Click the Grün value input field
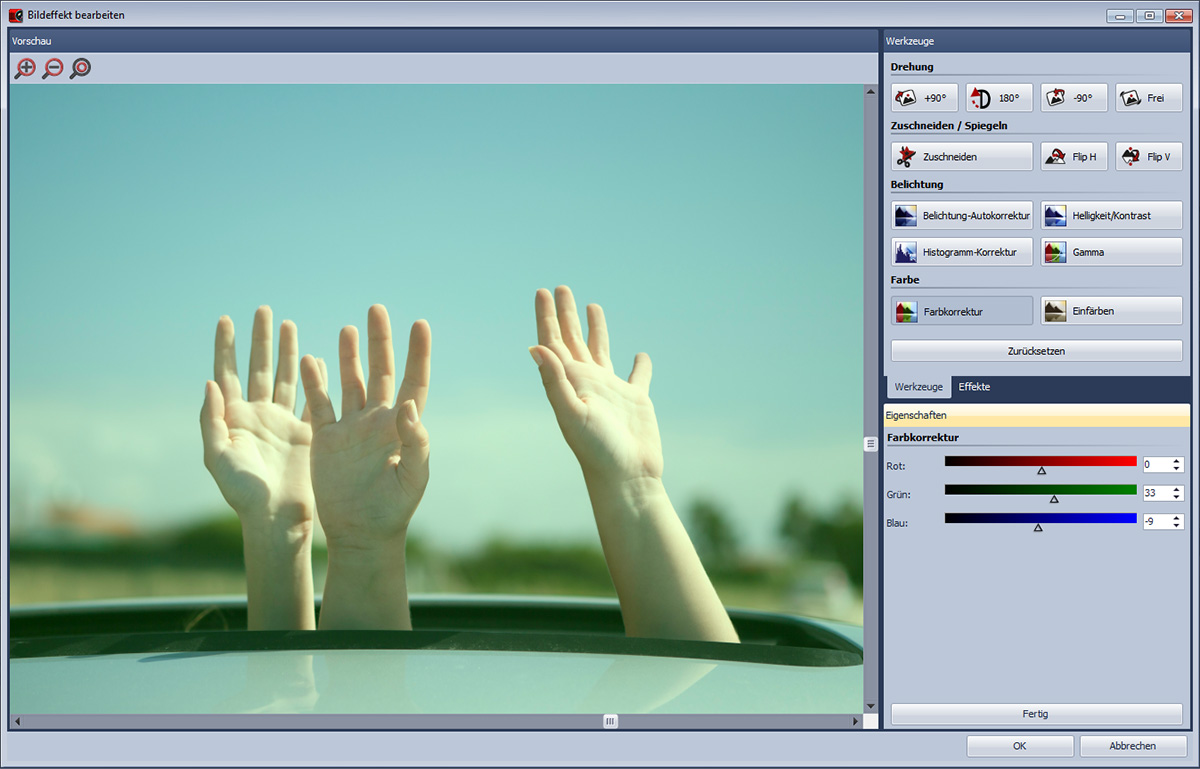1200x769 pixels. pos(1155,493)
